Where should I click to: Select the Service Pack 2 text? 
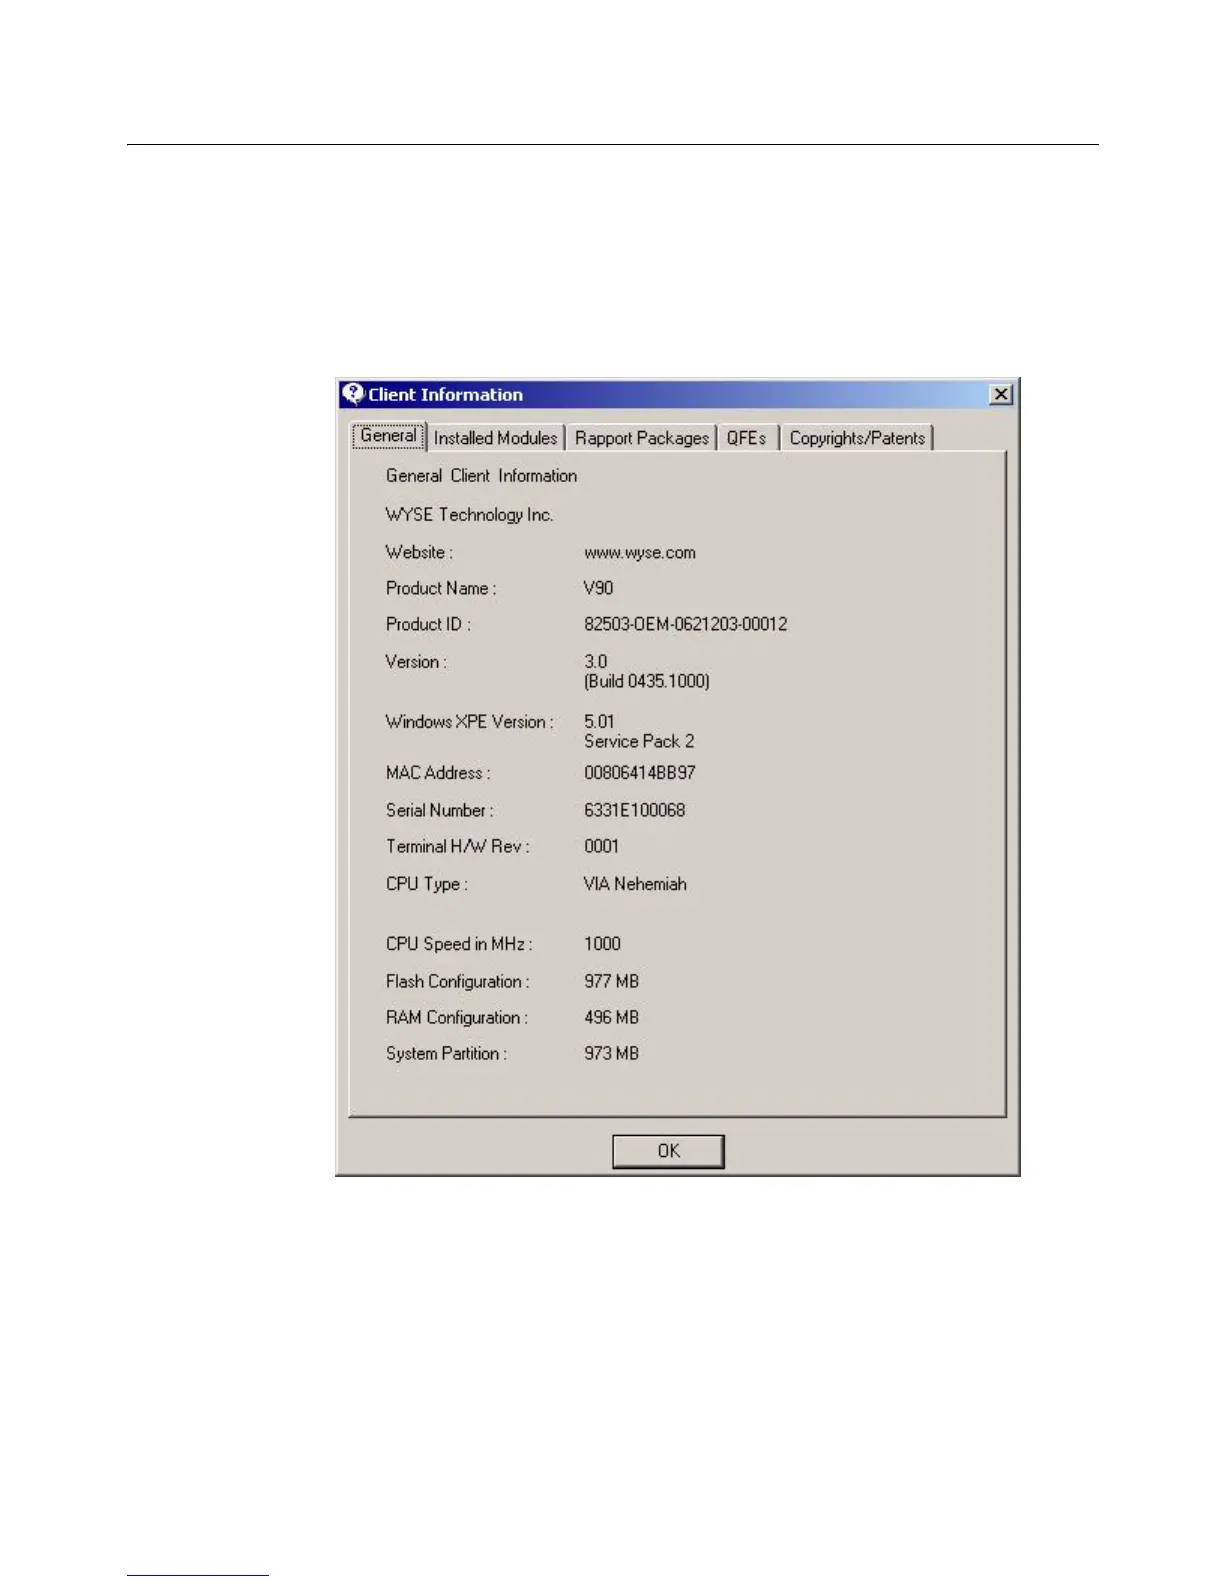639,741
